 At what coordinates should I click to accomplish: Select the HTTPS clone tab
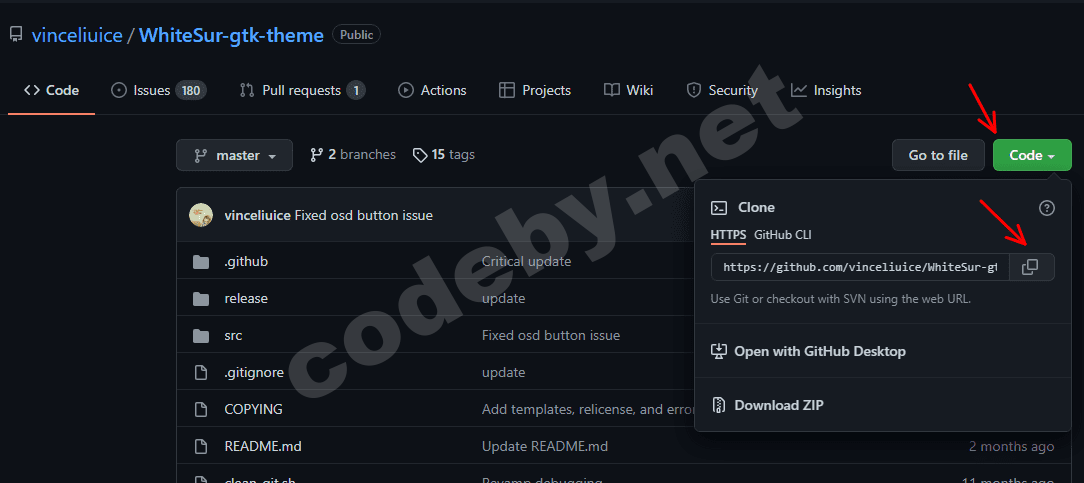(x=728, y=235)
